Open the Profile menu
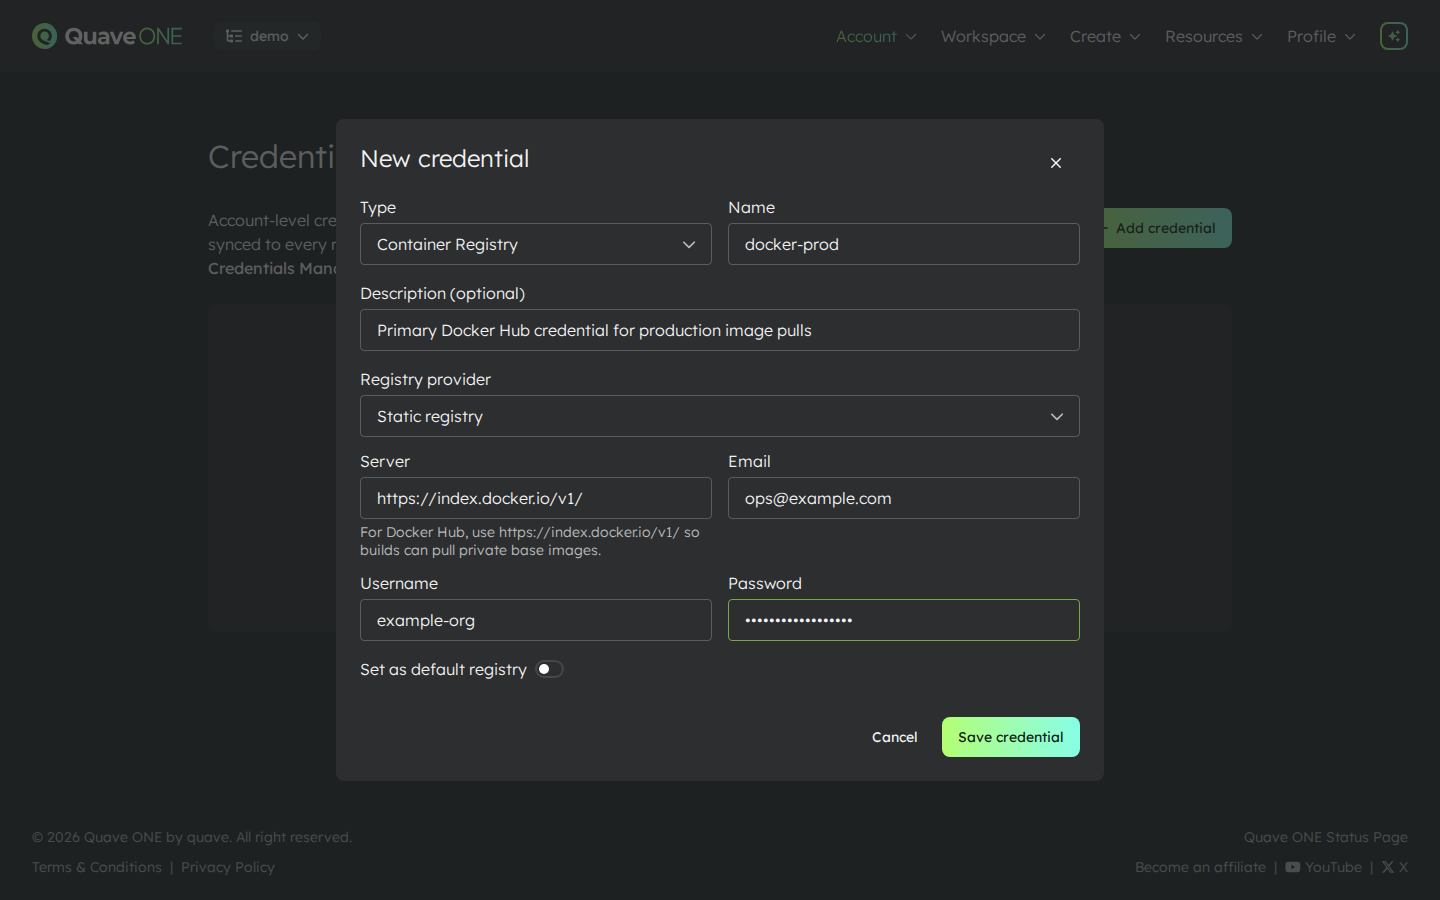 1321,36
